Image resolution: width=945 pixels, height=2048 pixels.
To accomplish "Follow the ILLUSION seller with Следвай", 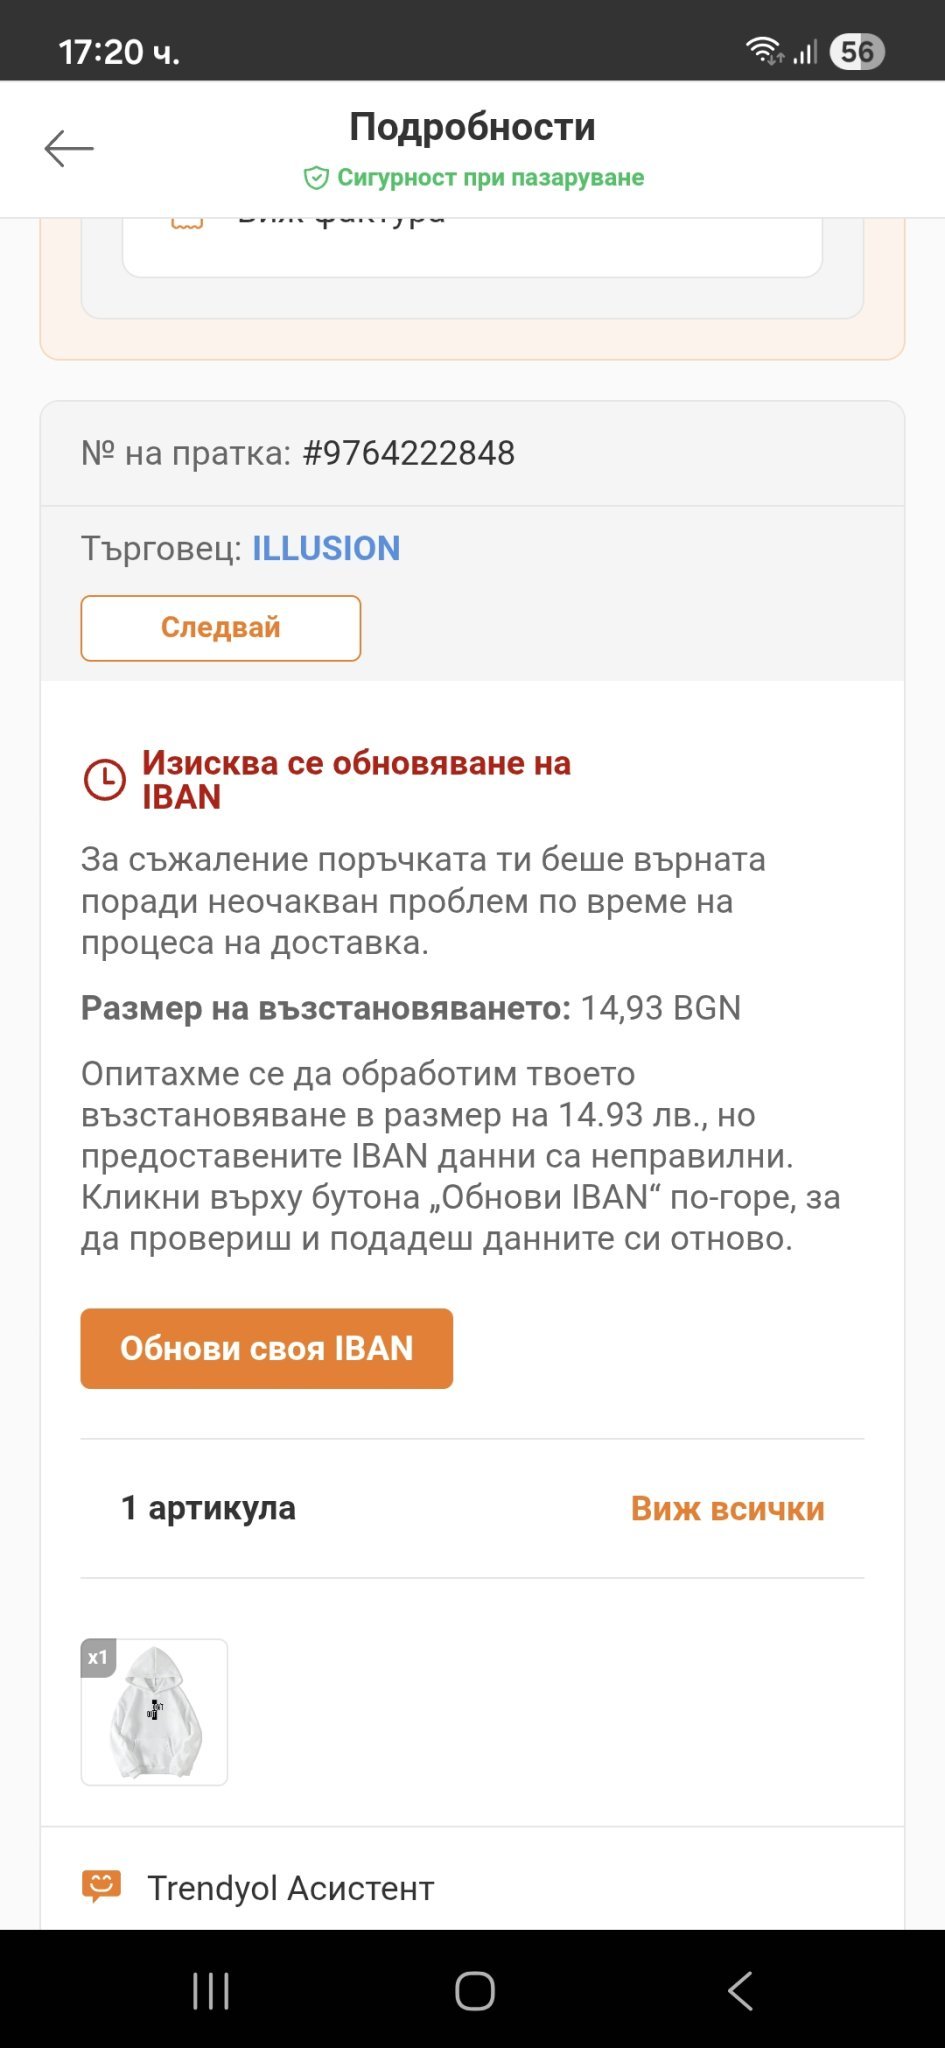I will 220,628.
